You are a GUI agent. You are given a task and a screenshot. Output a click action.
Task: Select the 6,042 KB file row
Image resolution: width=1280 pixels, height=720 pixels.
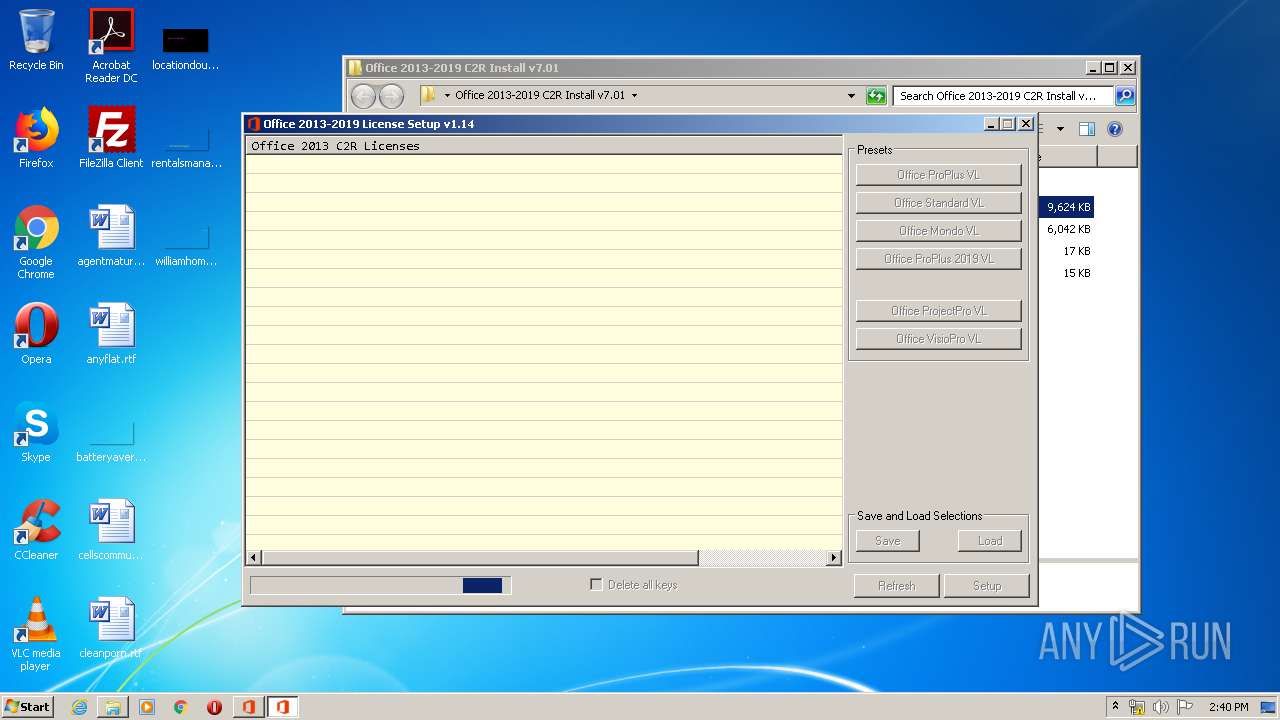click(1067, 229)
